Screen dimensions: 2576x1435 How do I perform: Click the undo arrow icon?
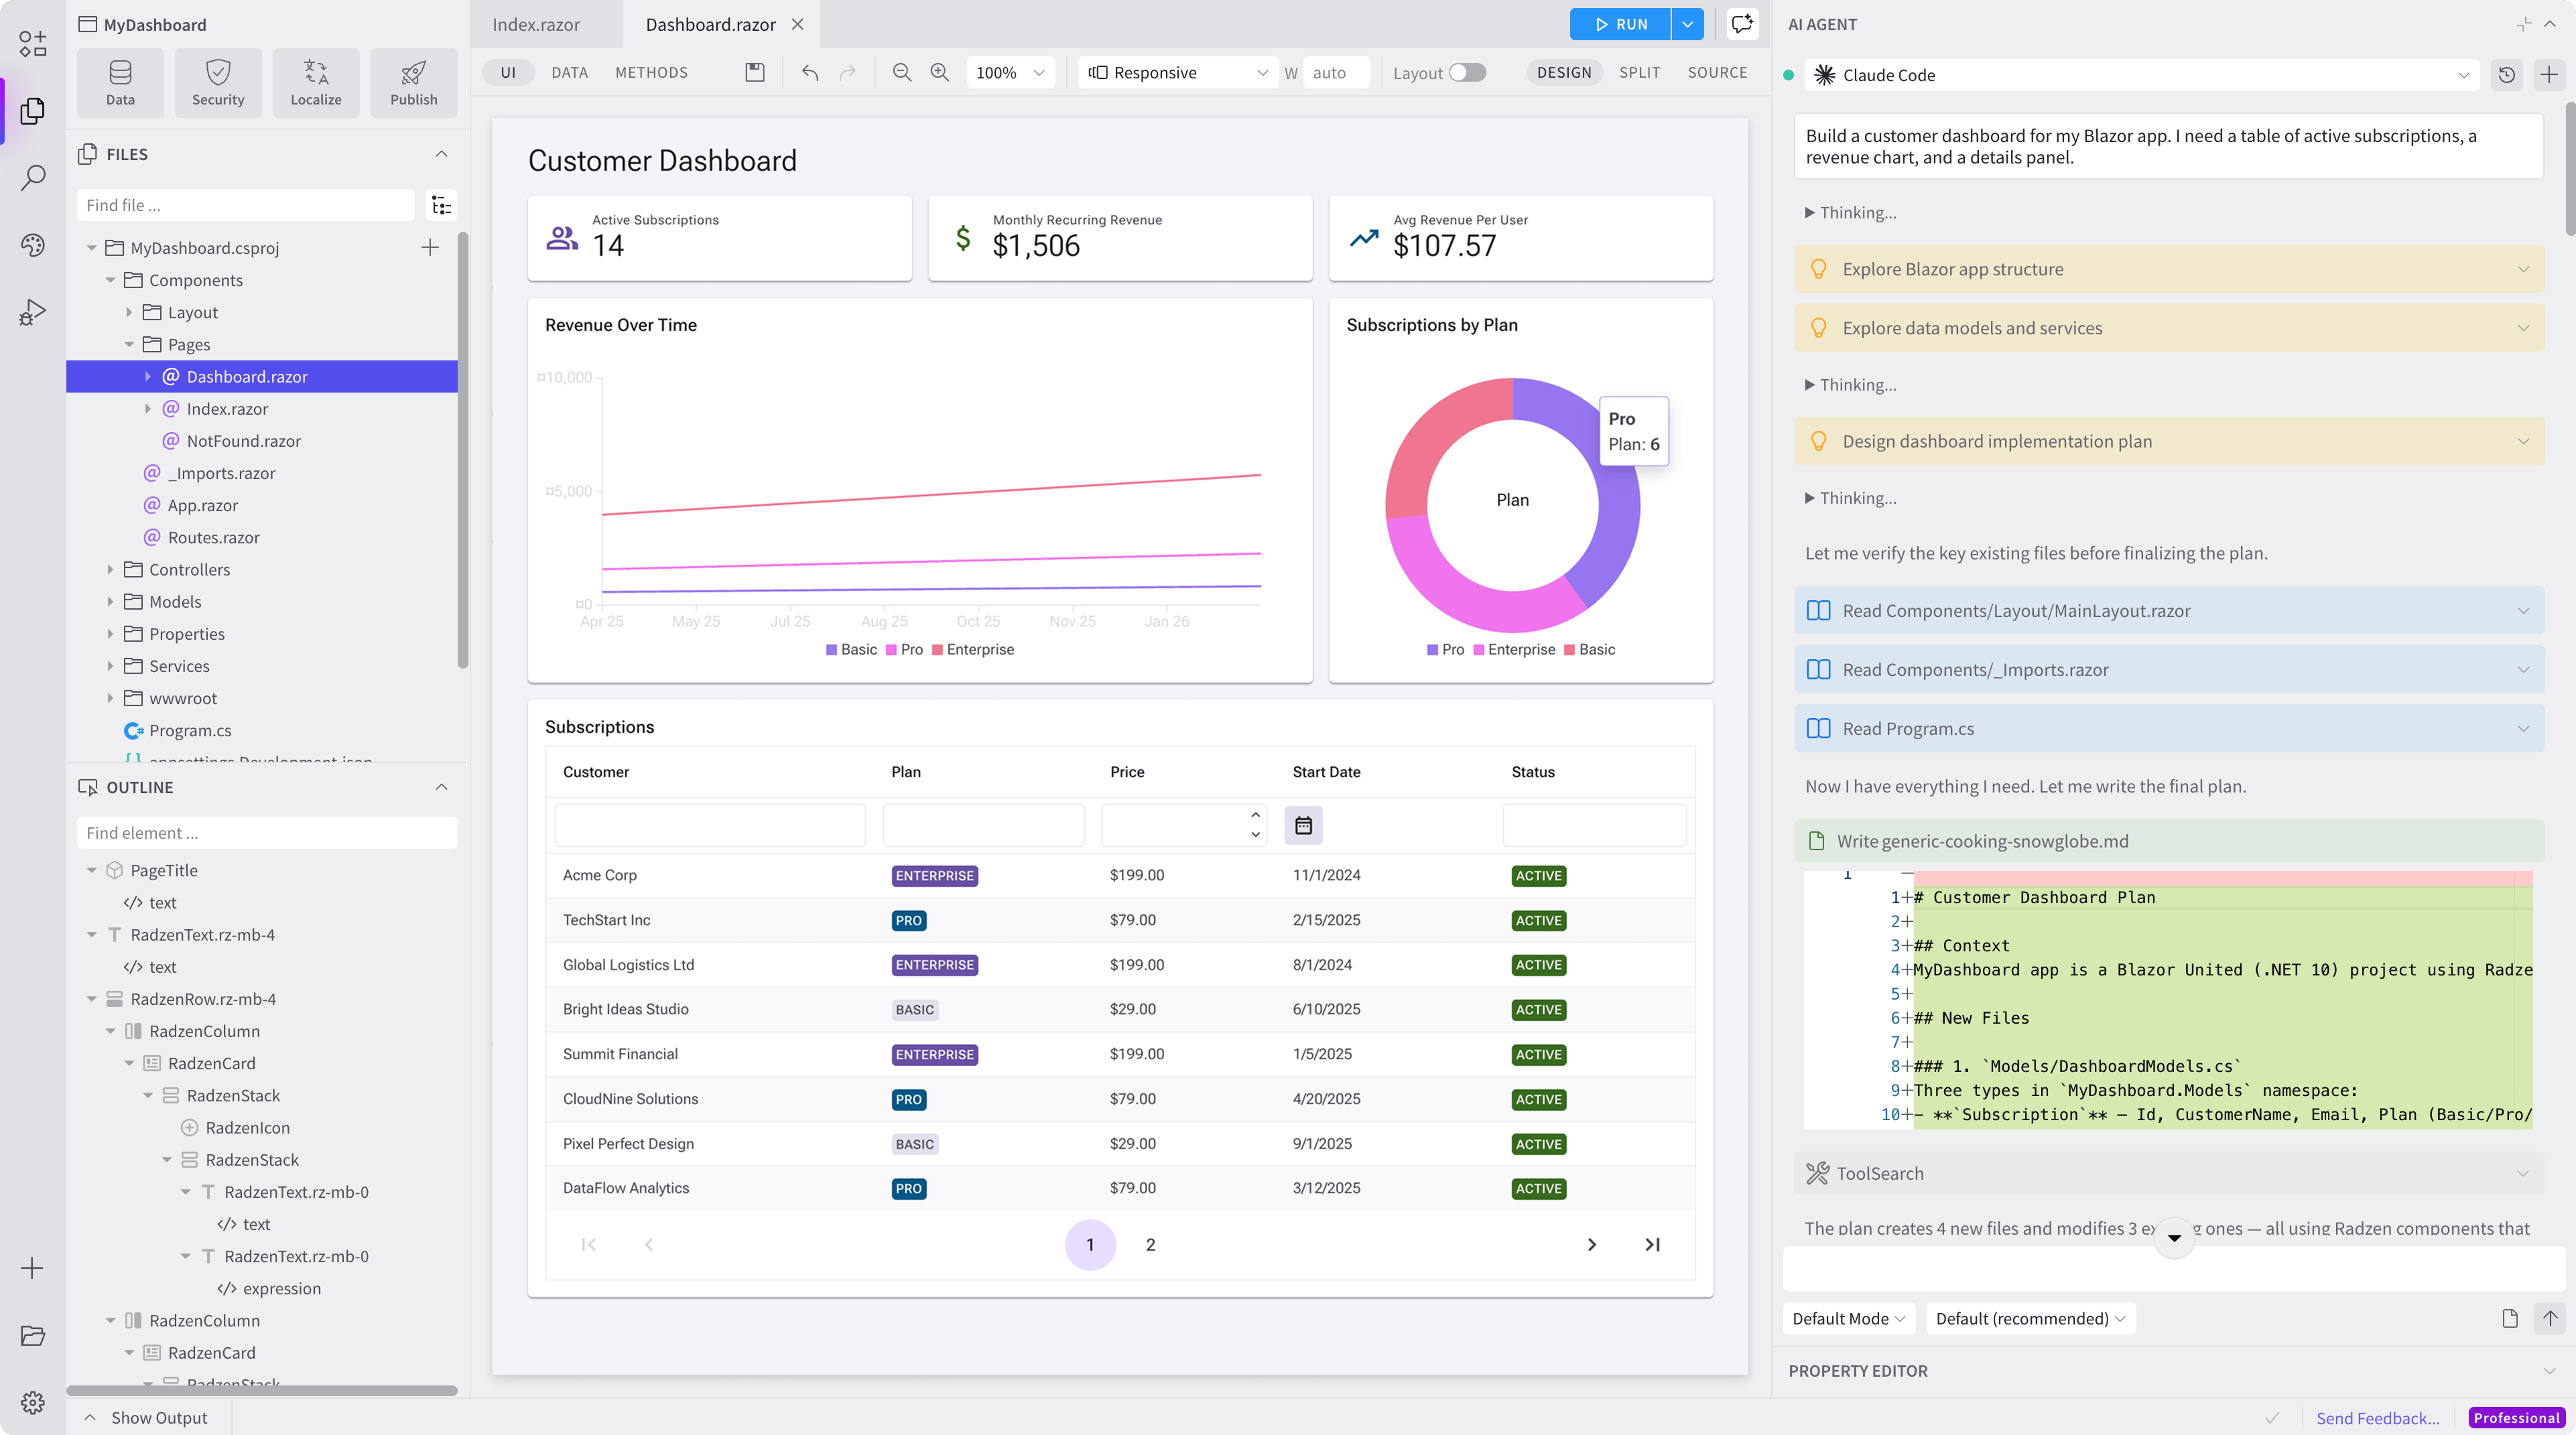(810, 72)
